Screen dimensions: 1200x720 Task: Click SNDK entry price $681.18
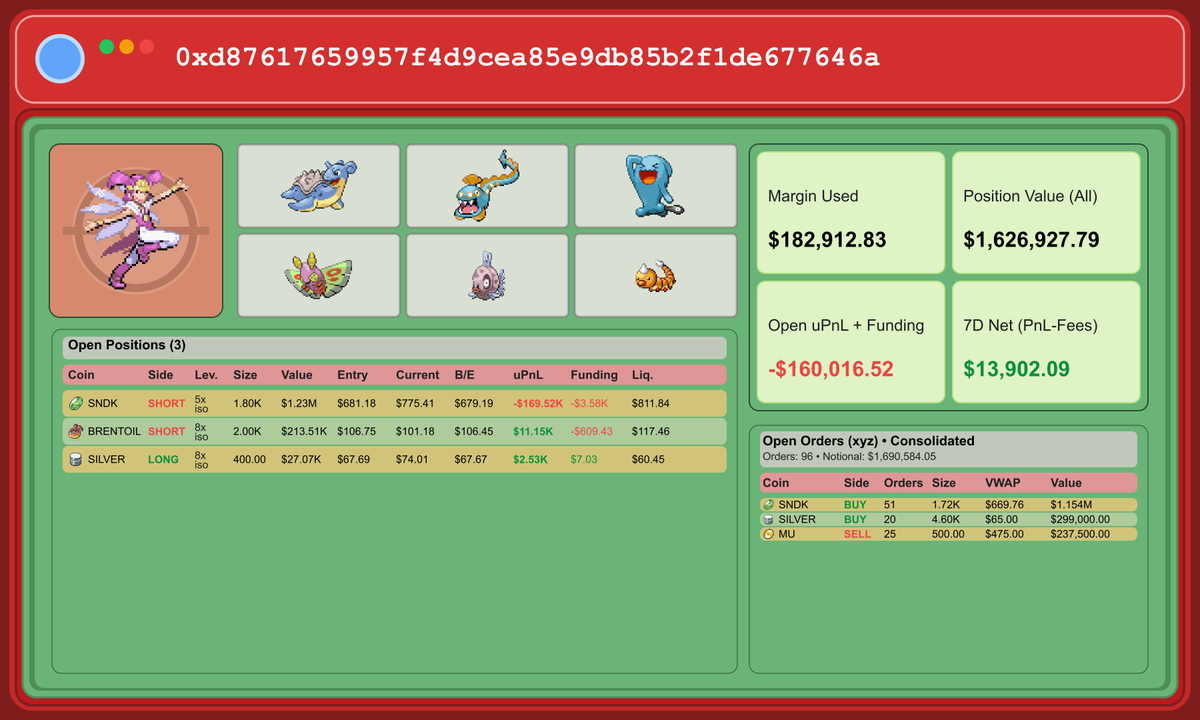tap(357, 403)
